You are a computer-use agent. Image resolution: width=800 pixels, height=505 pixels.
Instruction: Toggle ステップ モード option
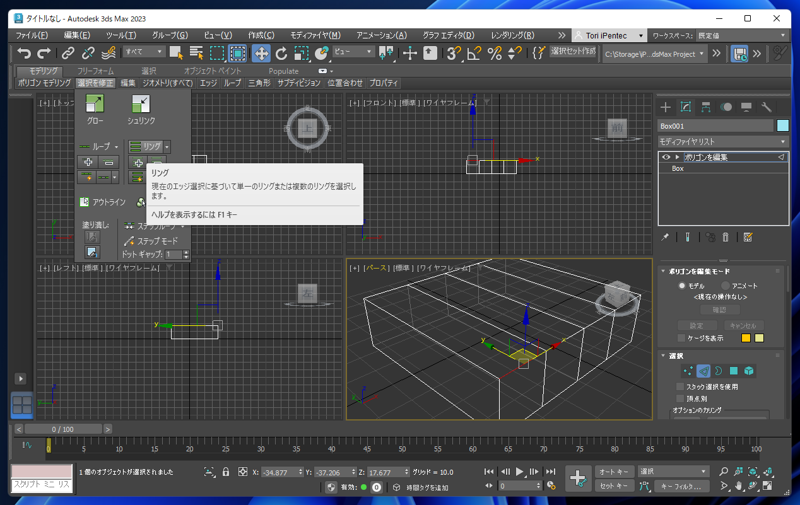click(151, 241)
